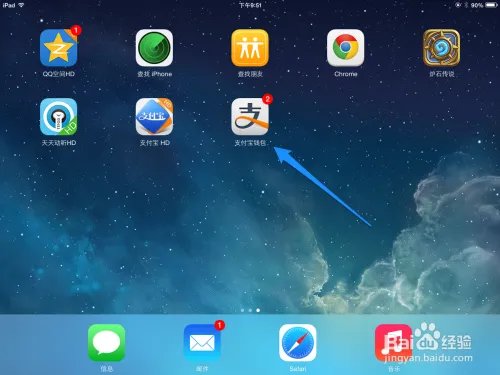The width and height of the screenshot is (500, 375).
Task: Open the Hearthstone game icon
Action: point(442,48)
